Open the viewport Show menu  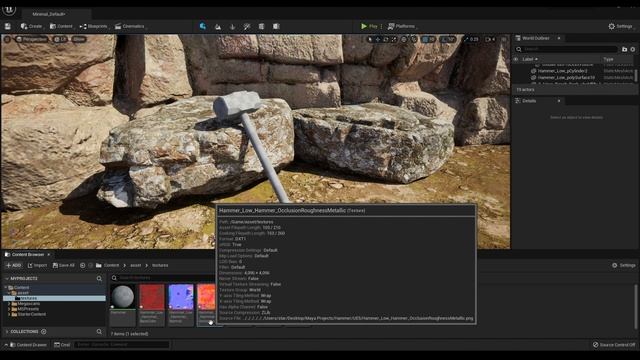click(79, 39)
